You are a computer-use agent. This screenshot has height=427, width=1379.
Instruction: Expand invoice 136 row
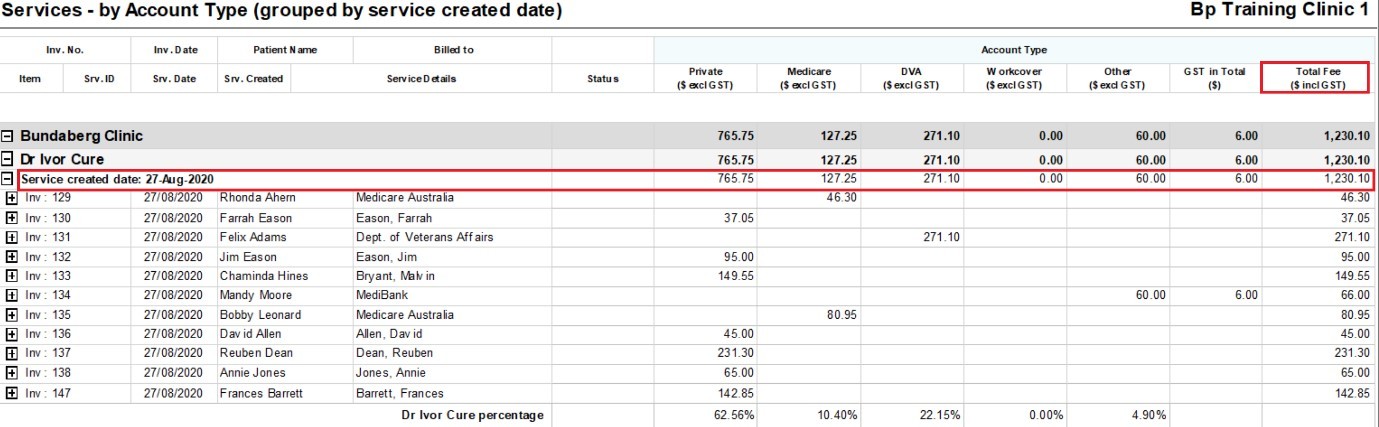12,334
